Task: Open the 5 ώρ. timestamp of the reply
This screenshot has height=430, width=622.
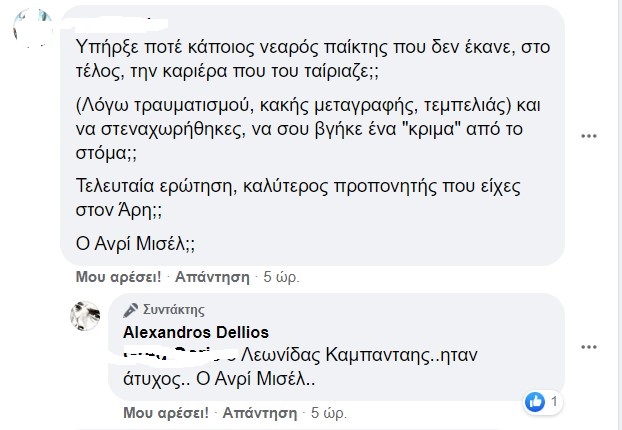Action: coord(329,413)
